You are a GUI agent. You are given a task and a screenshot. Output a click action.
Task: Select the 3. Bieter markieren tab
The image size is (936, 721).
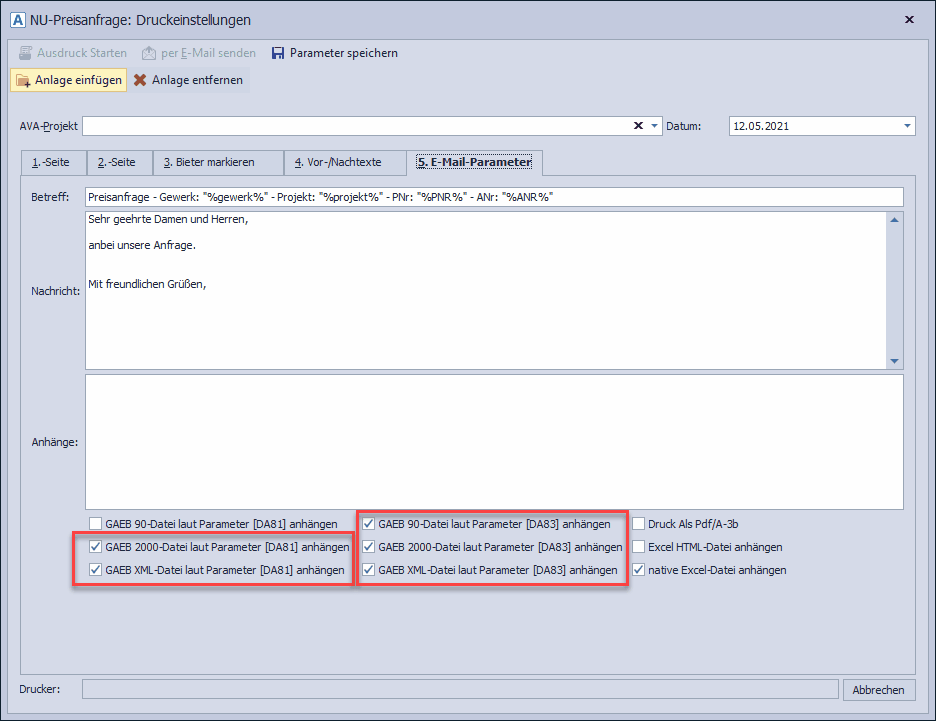pos(217,162)
